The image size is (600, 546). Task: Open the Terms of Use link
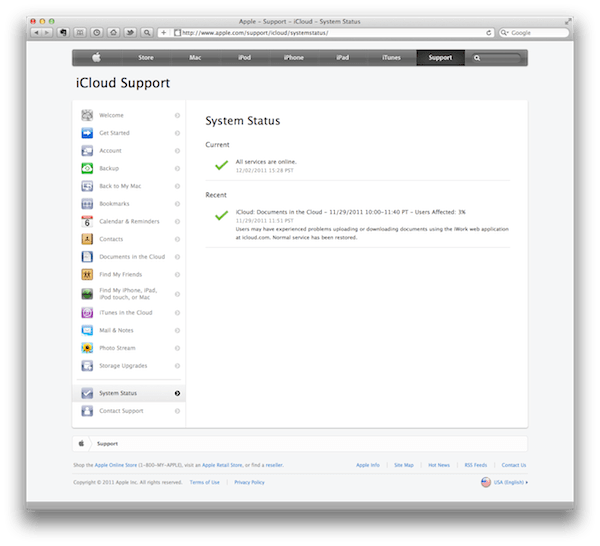[205, 482]
